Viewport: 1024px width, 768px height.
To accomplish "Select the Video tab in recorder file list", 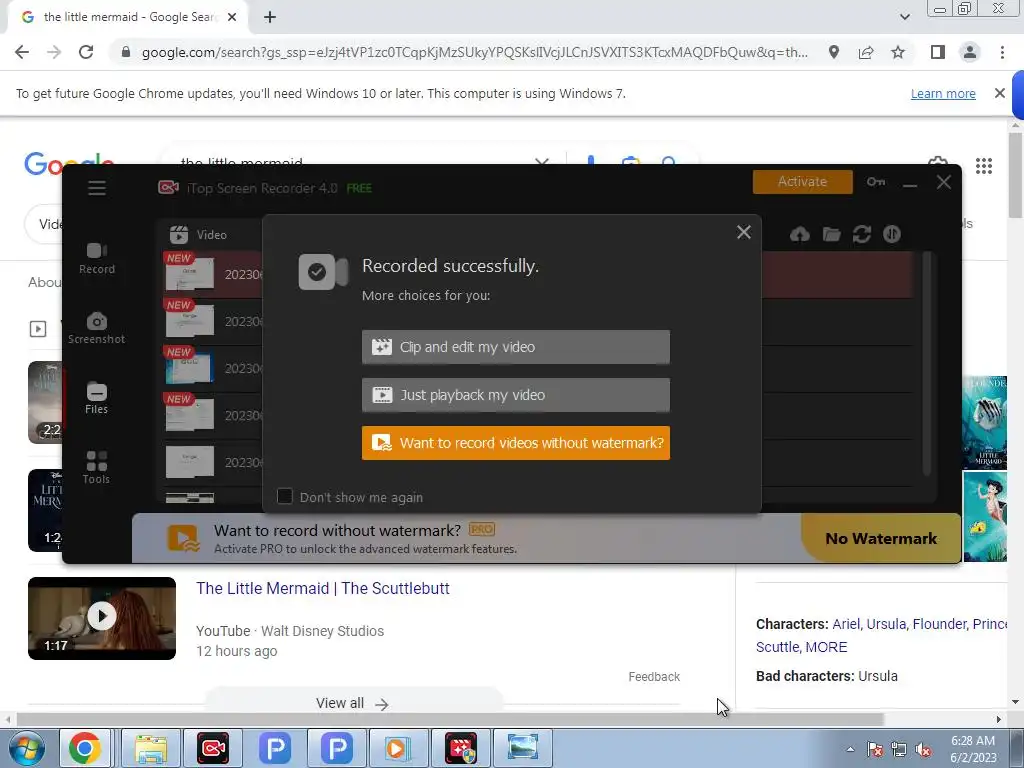I will tap(198, 234).
